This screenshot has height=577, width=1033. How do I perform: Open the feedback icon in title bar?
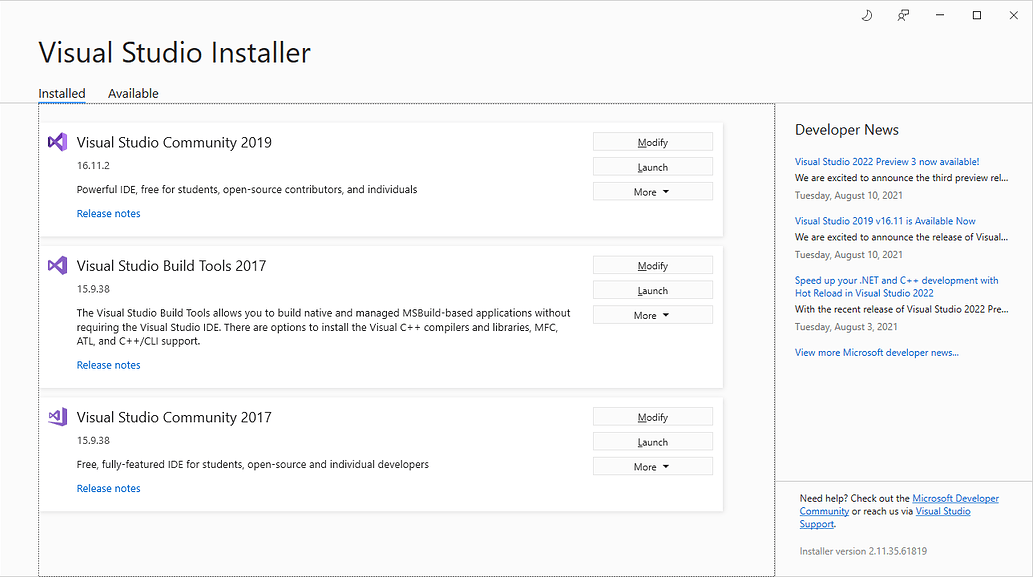point(903,15)
